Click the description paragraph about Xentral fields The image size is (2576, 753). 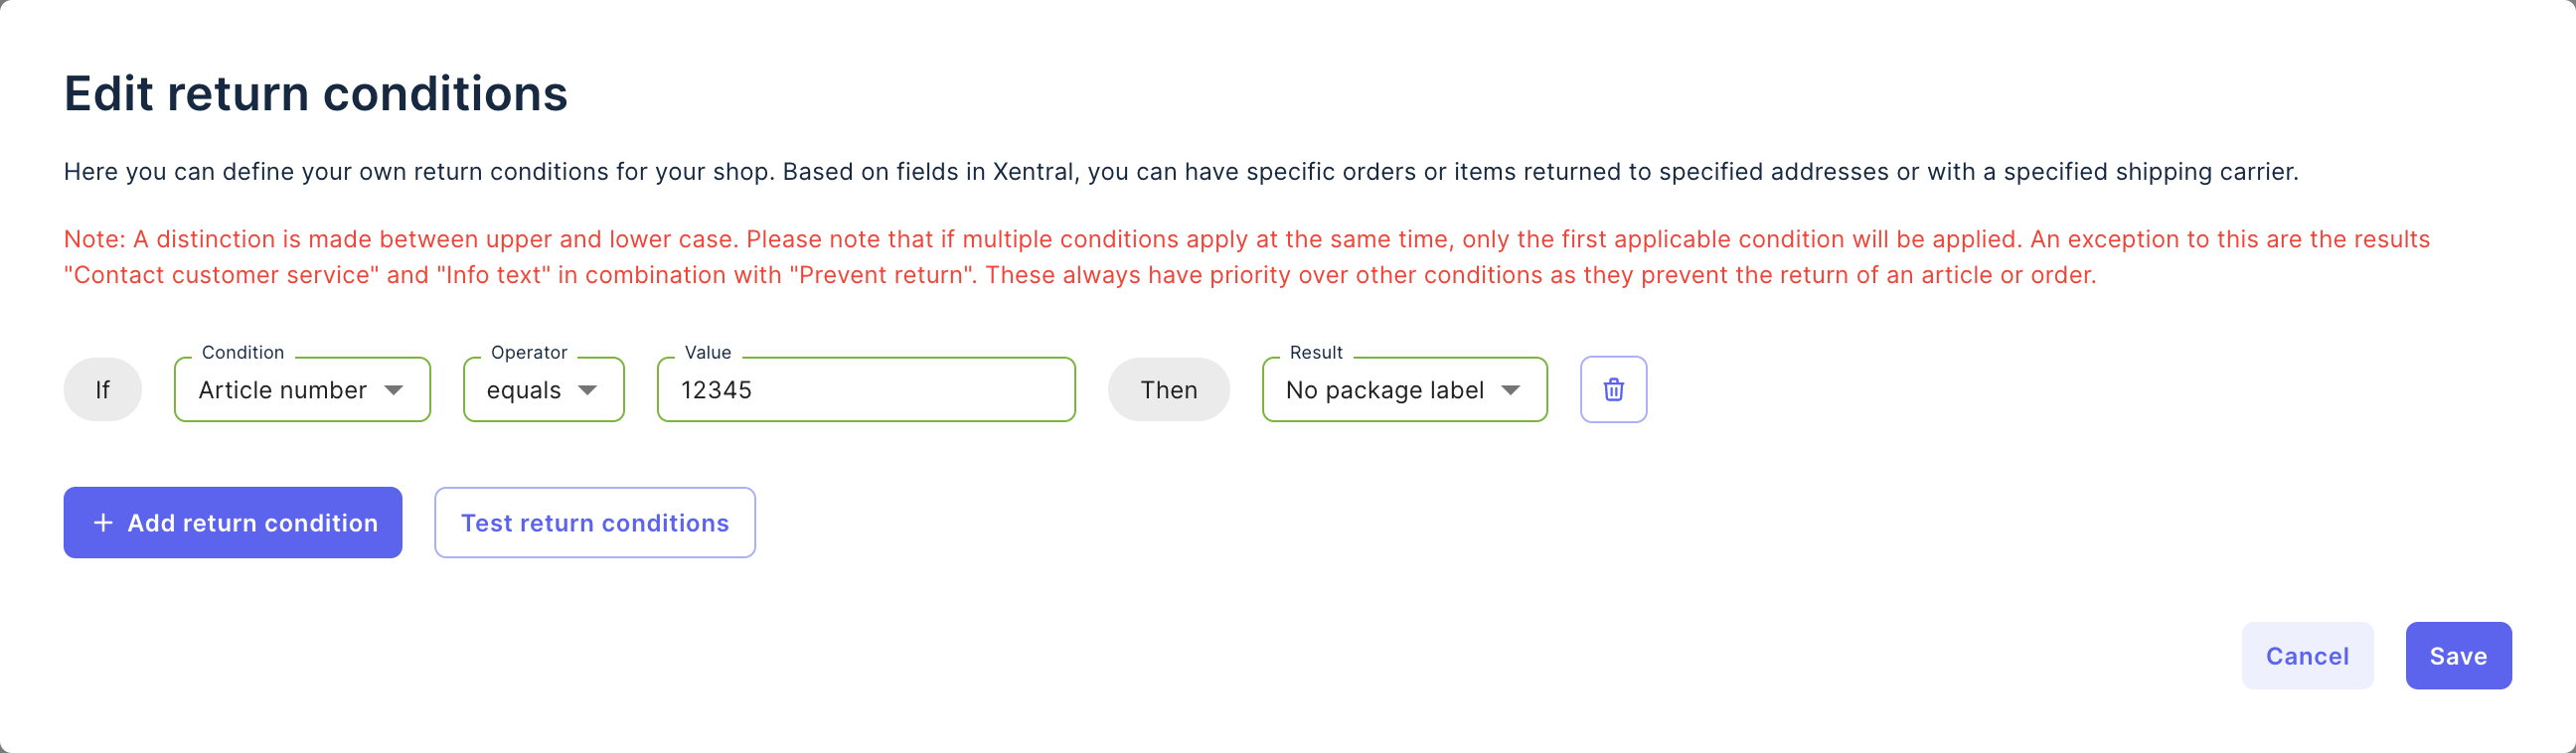pyautogui.click(x=1180, y=172)
